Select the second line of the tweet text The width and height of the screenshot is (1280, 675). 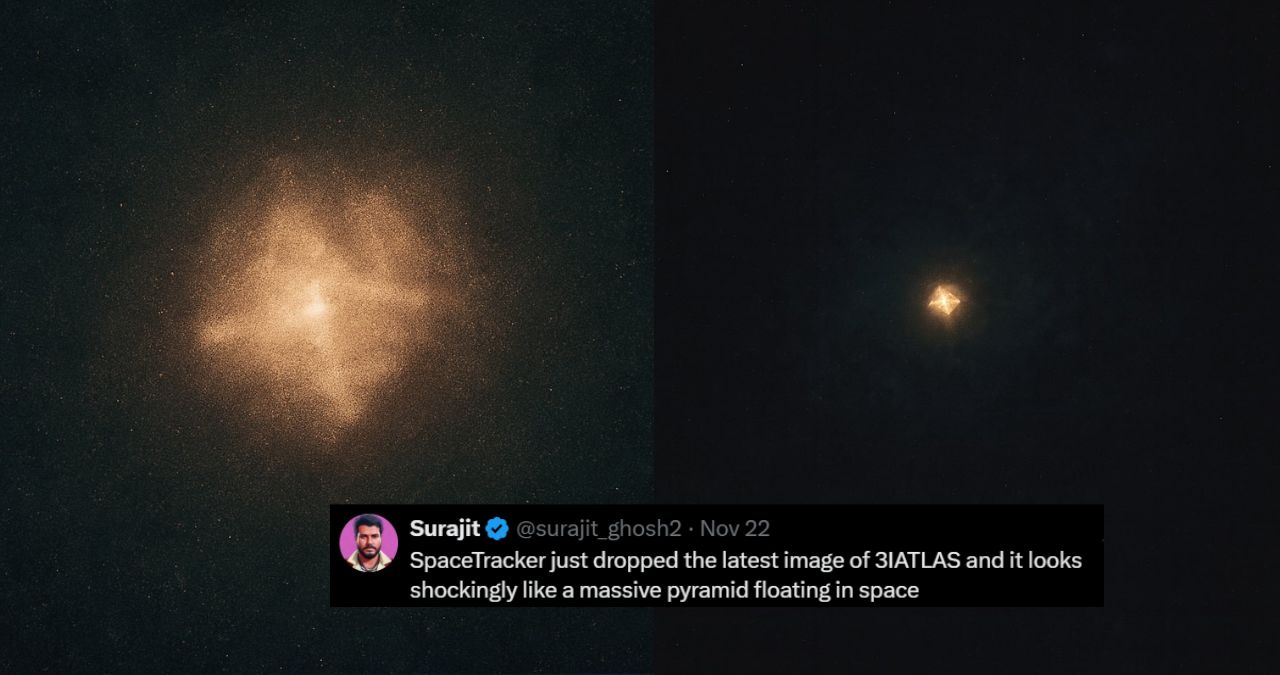tap(664, 590)
